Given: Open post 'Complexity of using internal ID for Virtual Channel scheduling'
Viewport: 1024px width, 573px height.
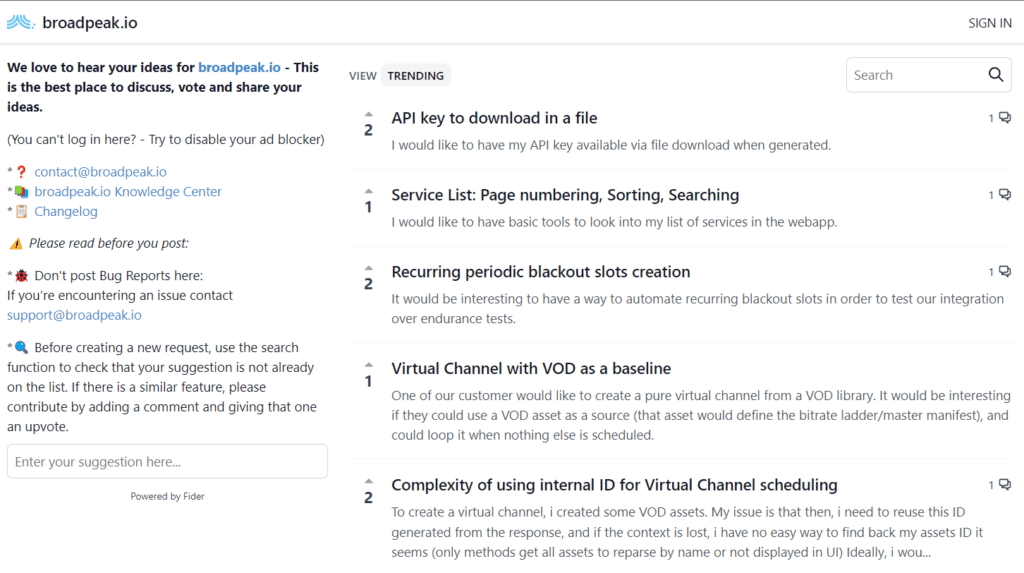Looking at the screenshot, I should click(x=614, y=485).
